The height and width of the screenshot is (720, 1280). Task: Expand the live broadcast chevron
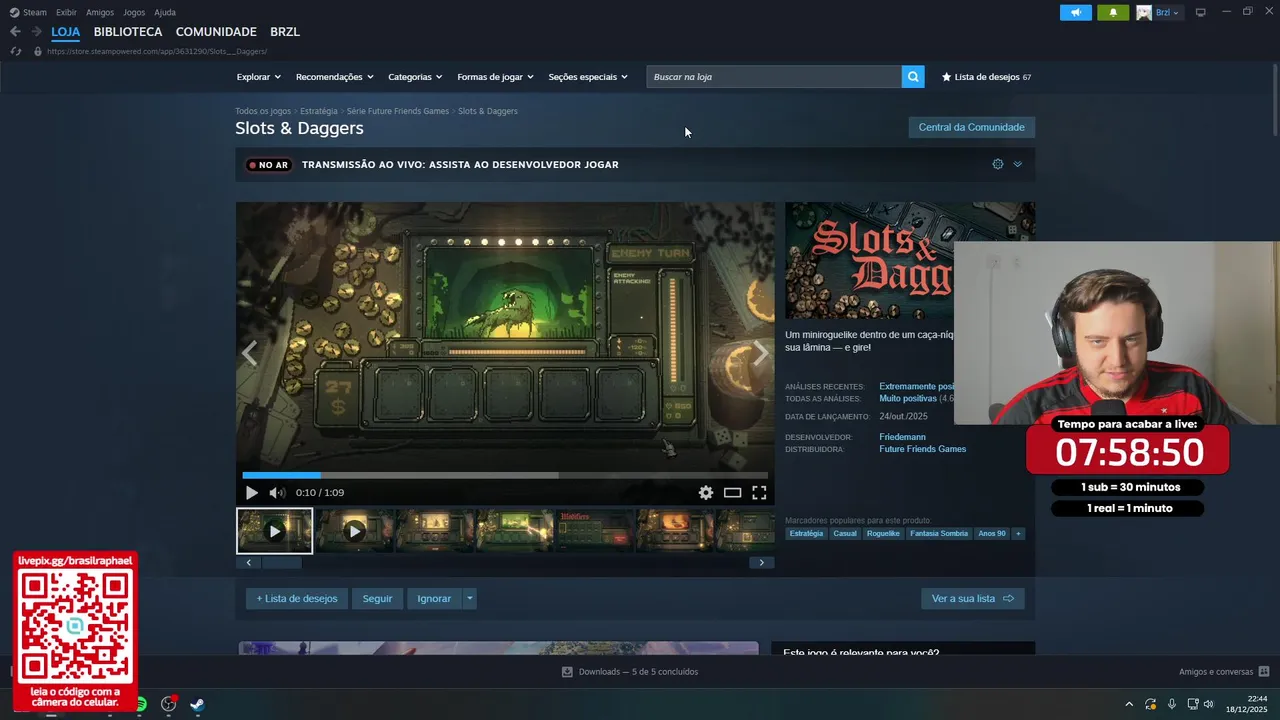(1017, 164)
